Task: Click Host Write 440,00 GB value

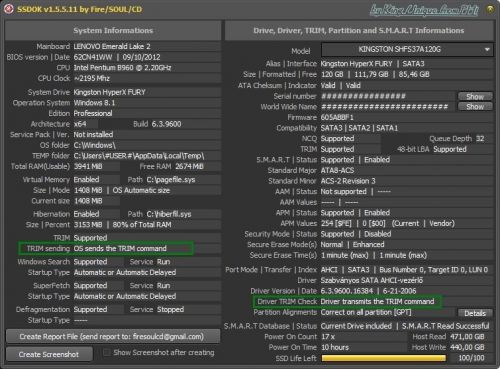Action: pos(467,347)
